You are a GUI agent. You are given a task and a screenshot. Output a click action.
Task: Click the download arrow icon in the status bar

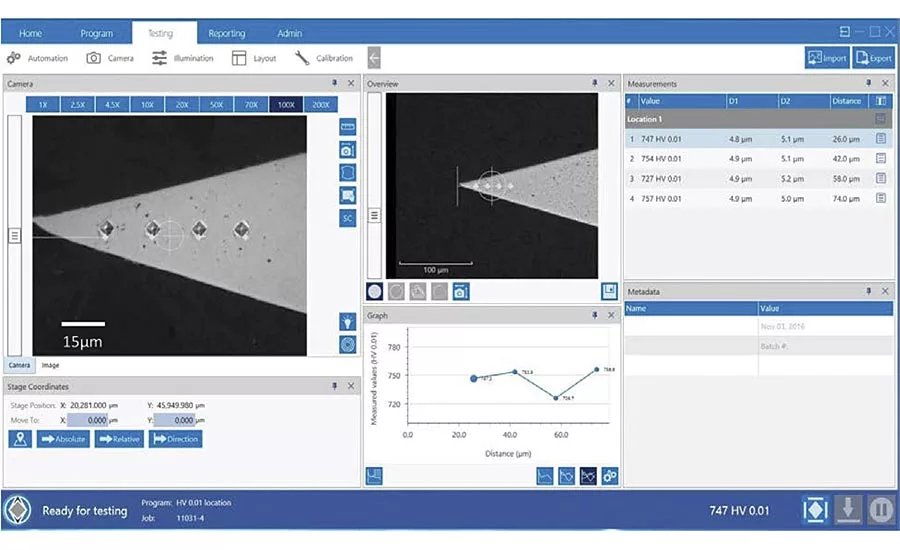[x=848, y=509]
